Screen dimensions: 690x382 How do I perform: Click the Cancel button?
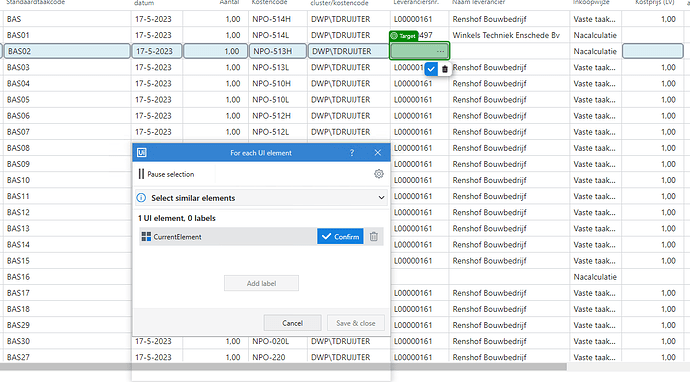pyautogui.click(x=292, y=323)
